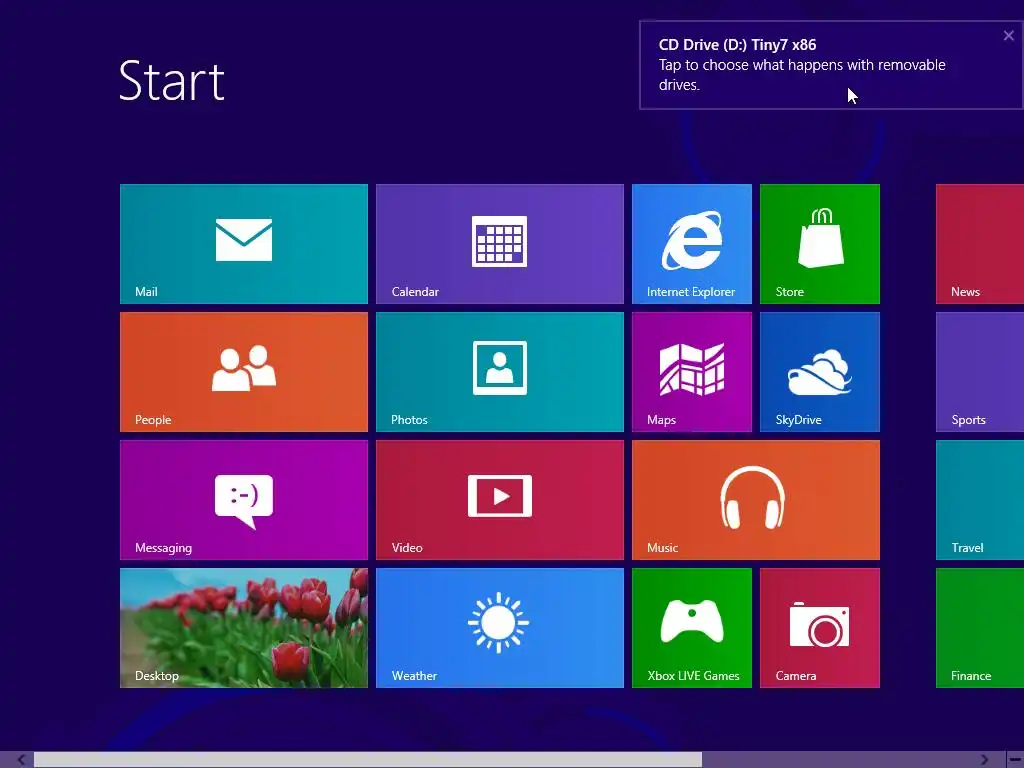The width and height of the screenshot is (1024, 768).
Task: Open the Video tile
Action: pyautogui.click(x=500, y=500)
